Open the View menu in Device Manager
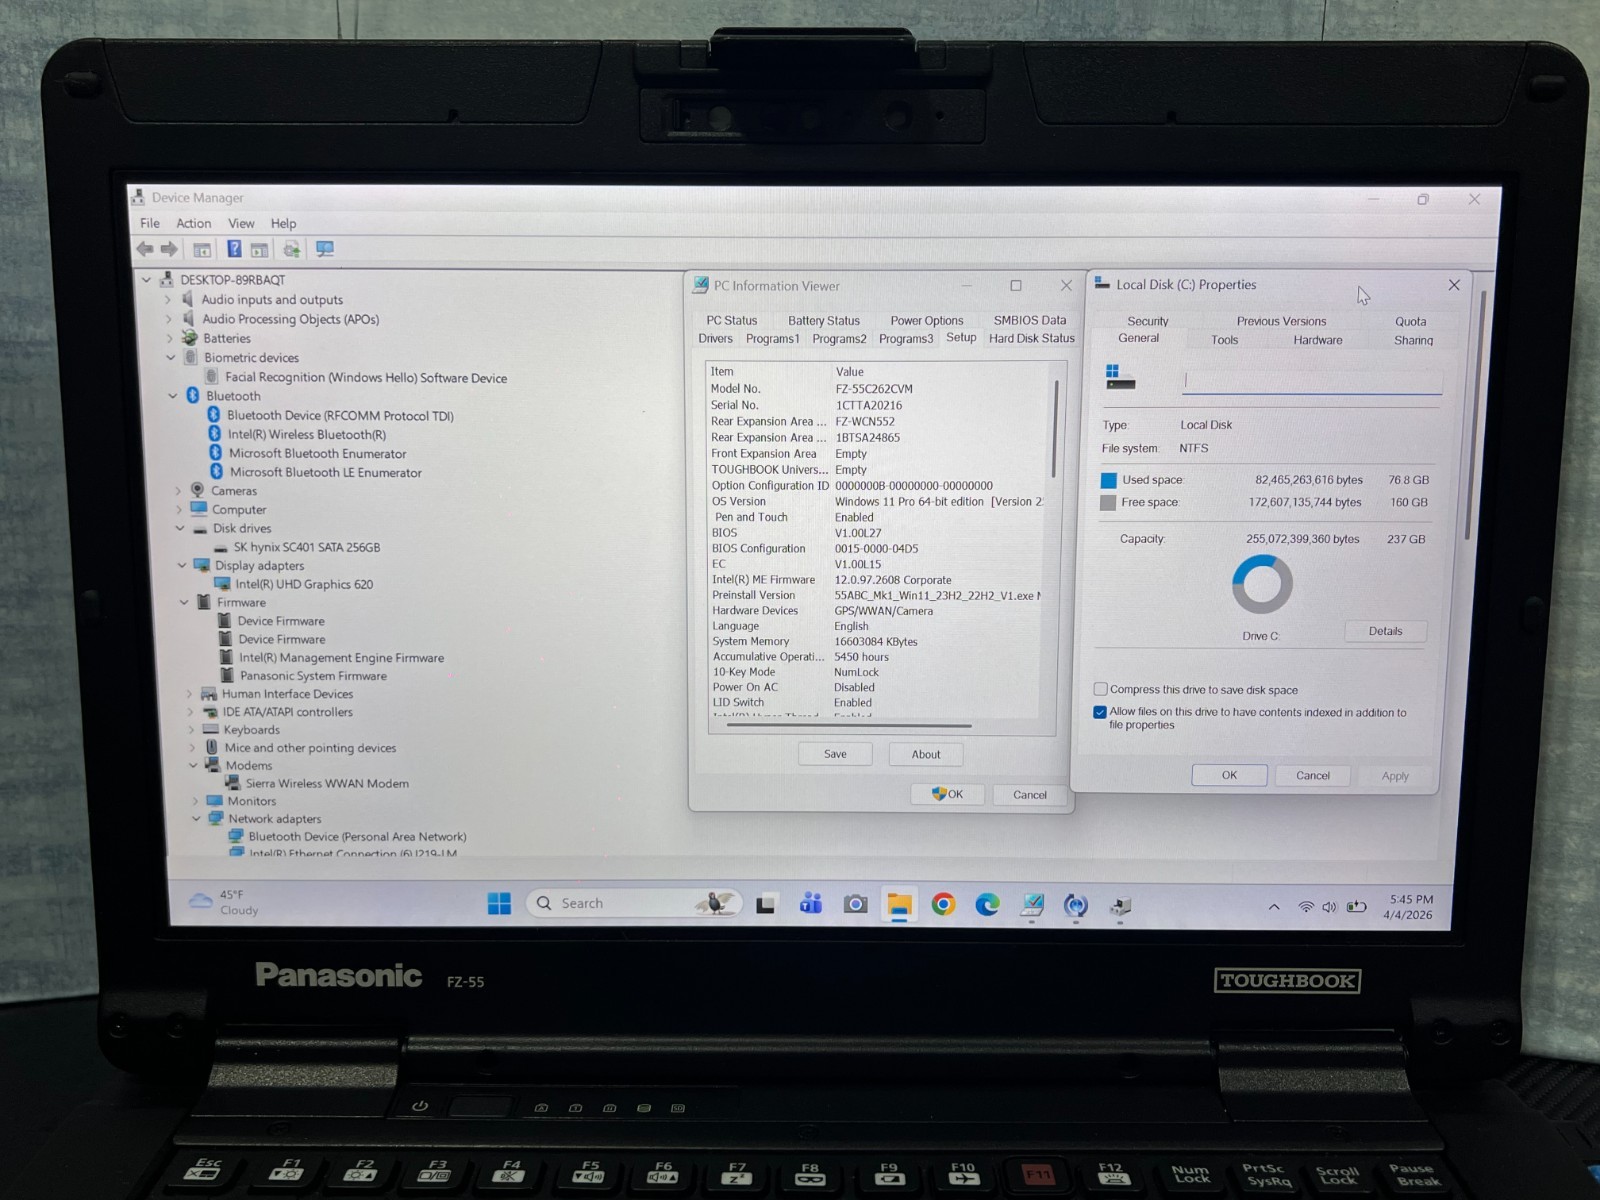The height and width of the screenshot is (1200, 1600). click(241, 223)
